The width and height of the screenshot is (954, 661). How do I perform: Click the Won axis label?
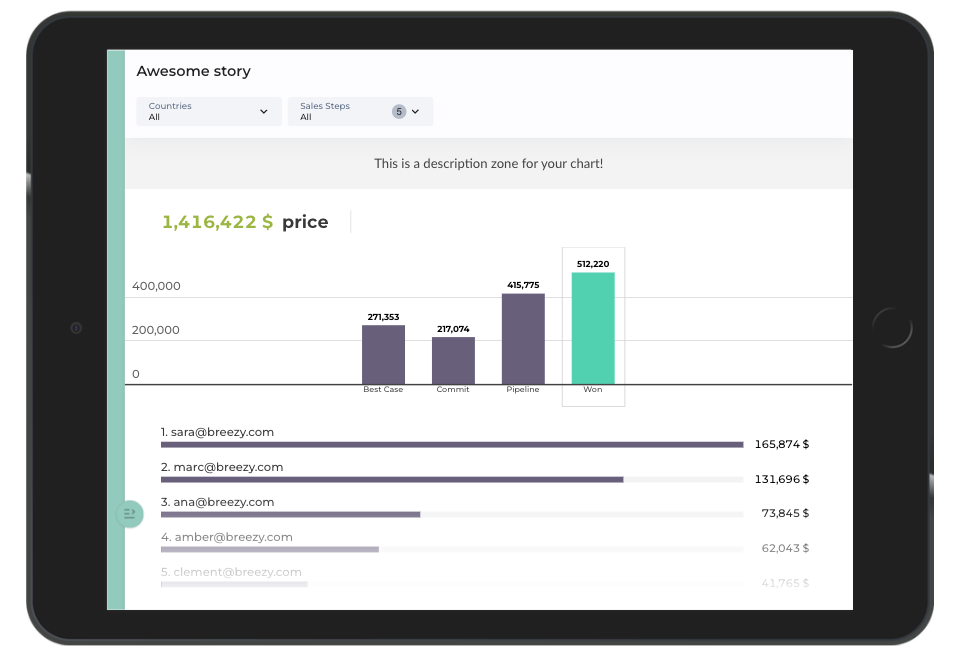coord(593,390)
